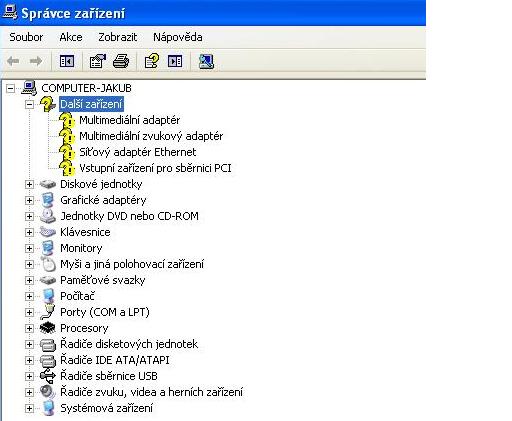512x421 pixels.
Task: Expand Řadiče zvuku, videa a herních zařízení
Action: 29,392
